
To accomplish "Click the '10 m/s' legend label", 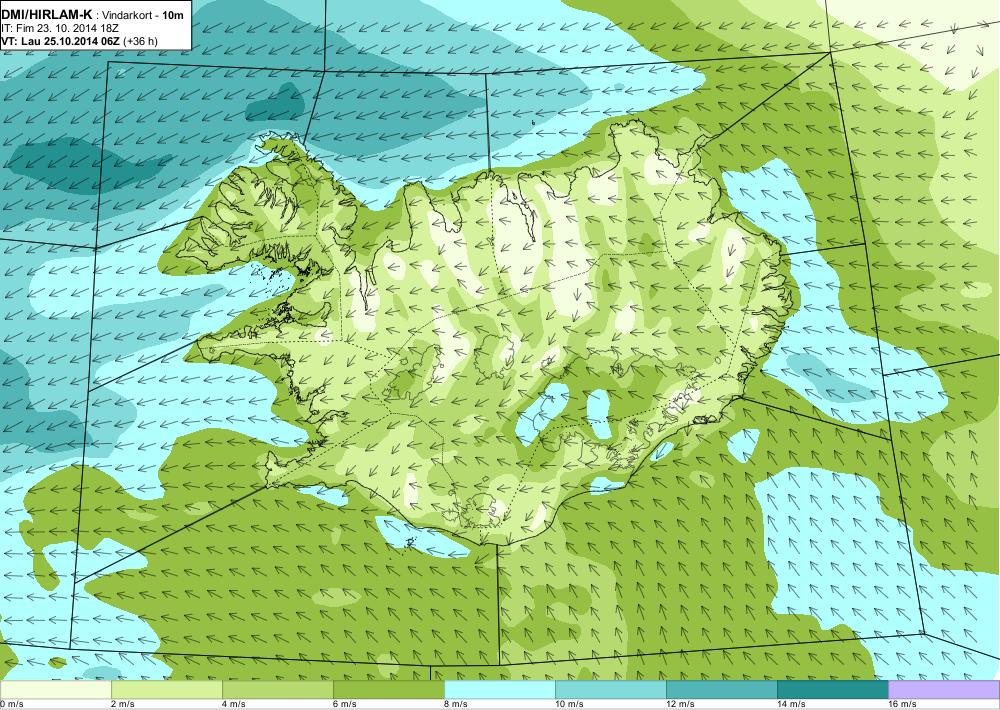I will click(x=570, y=704).
